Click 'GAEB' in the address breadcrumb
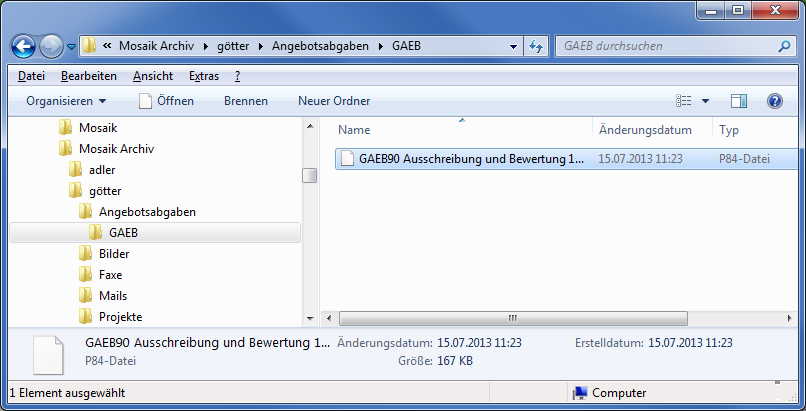Image resolution: width=806 pixels, height=411 pixels. coord(406,46)
